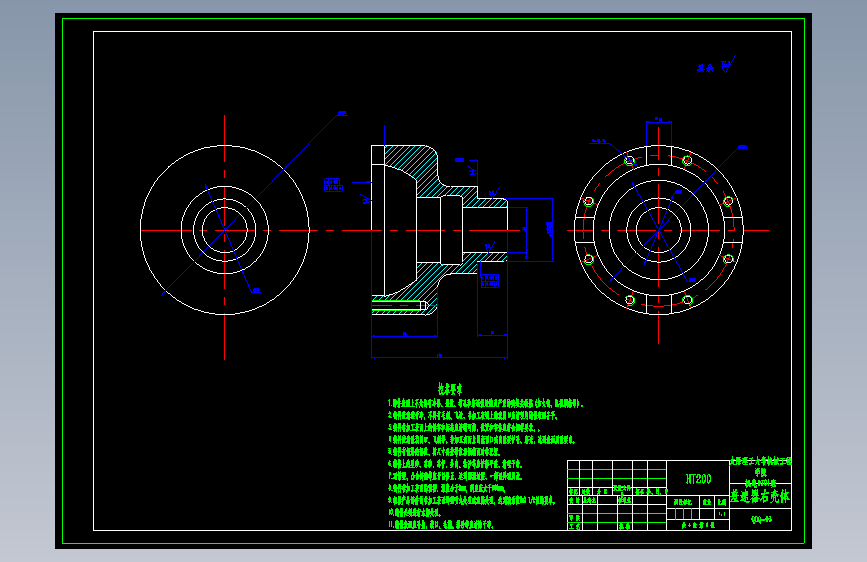Image resolution: width=867 pixels, height=562 pixels.
Task: Click the left circular front view
Action: (224, 230)
